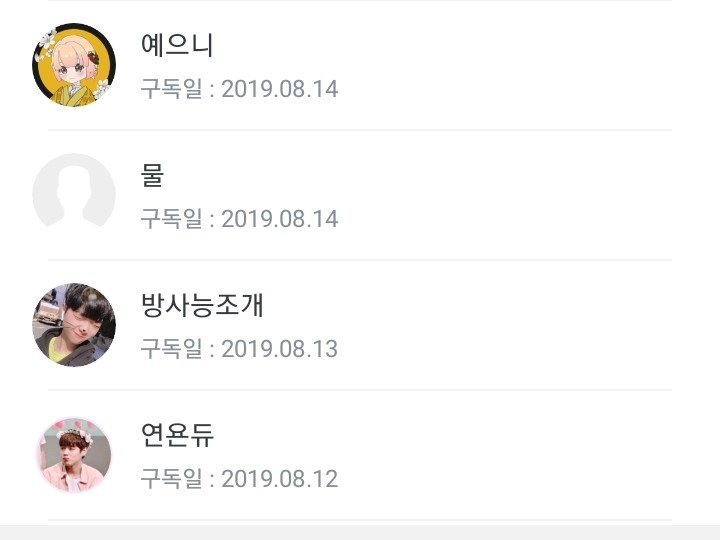Click the 2019.08.14 date under 예으니
Viewport: 720px width, 540px height.
(x=279, y=89)
